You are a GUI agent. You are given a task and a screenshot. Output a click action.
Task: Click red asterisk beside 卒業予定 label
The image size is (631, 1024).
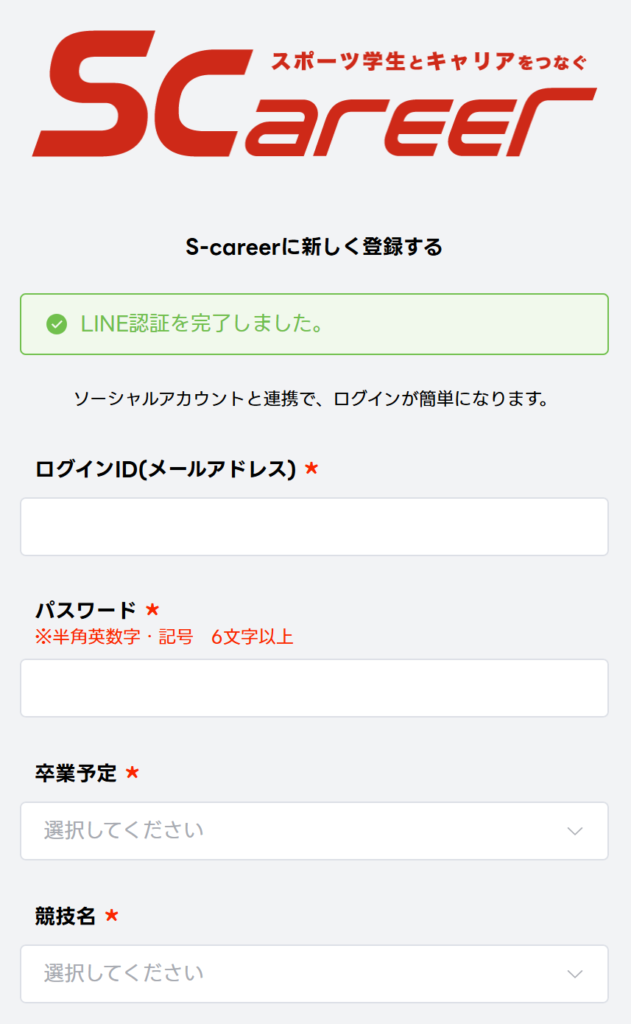click(x=132, y=773)
